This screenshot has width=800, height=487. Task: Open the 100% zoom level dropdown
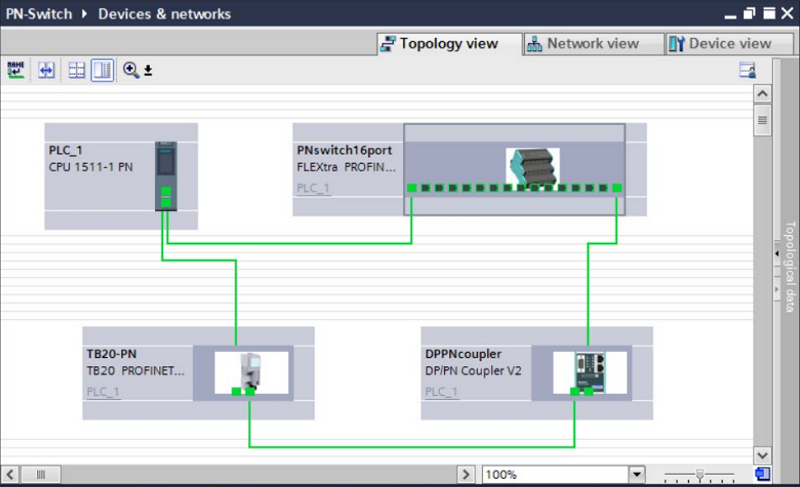coord(636,474)
